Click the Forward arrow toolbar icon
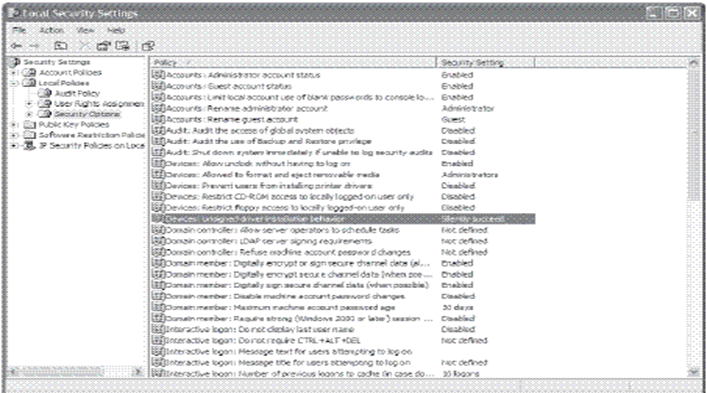 34,46
